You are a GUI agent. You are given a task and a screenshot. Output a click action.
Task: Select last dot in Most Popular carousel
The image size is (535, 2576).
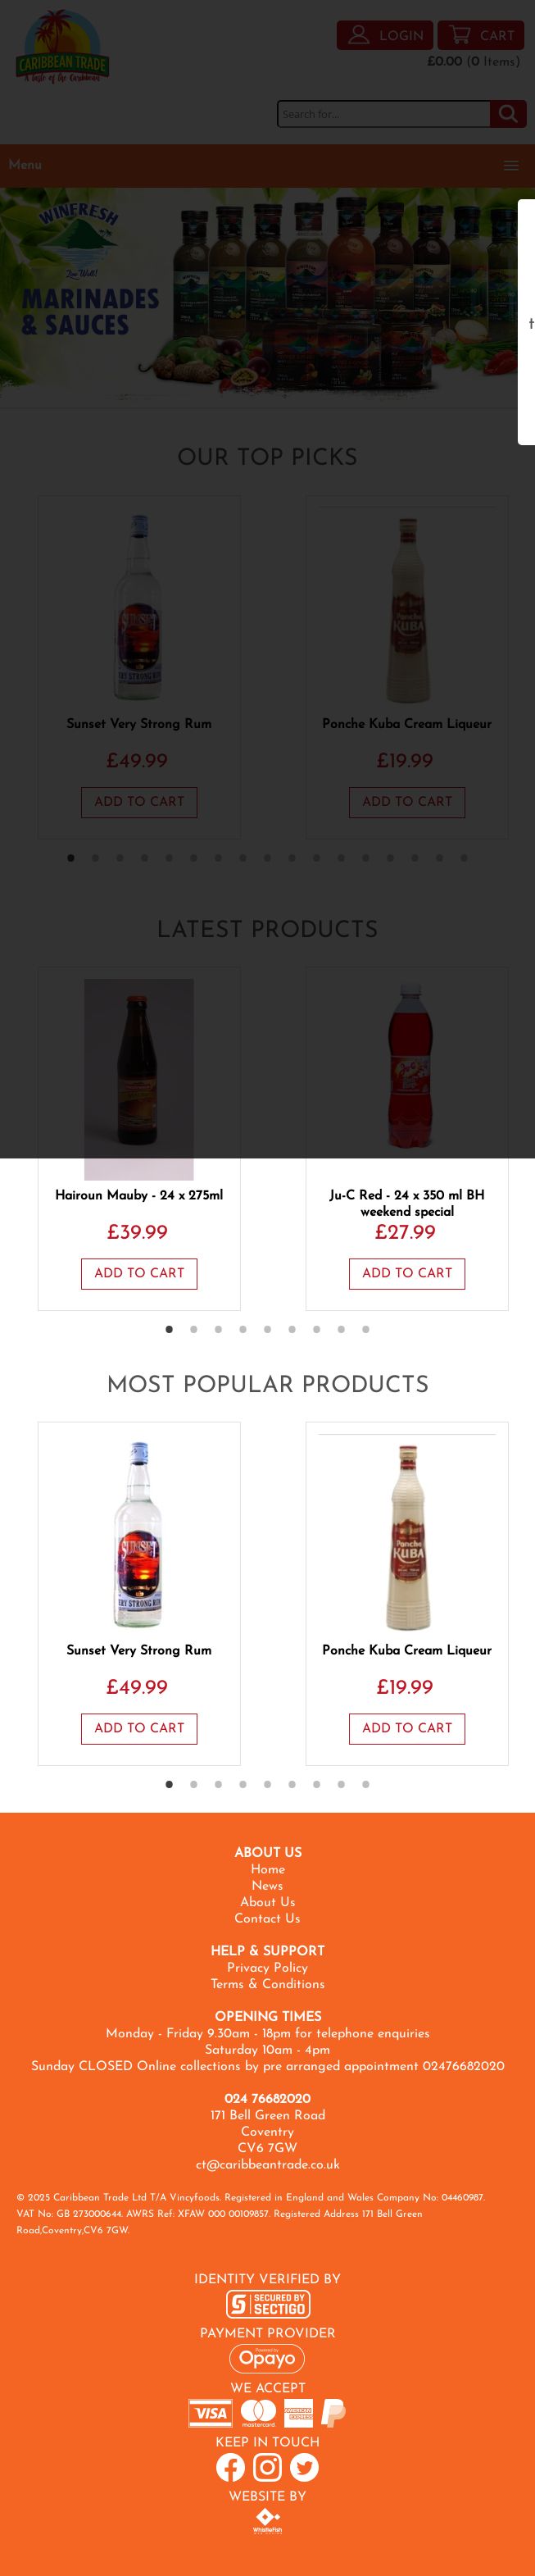pyautogui.click(x=365, y=1784)
